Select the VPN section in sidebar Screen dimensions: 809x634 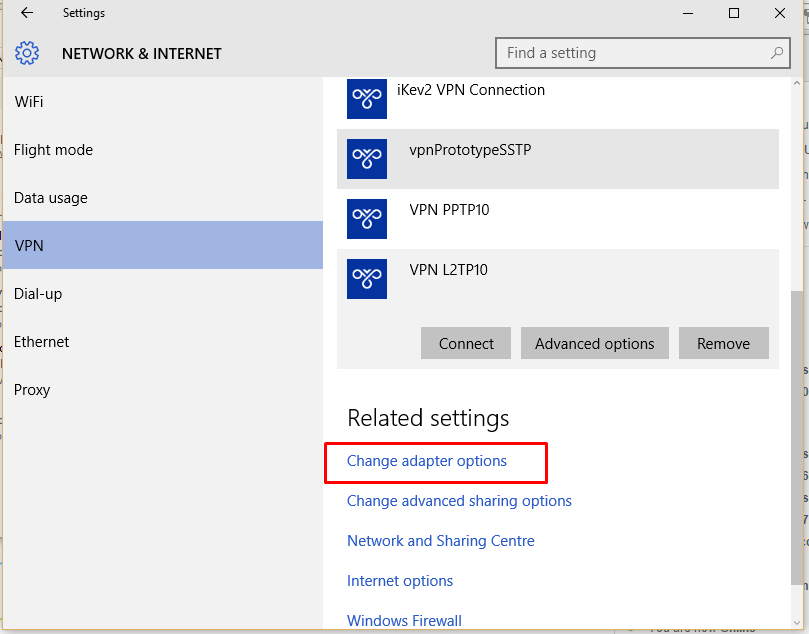[x=163, y=245]
